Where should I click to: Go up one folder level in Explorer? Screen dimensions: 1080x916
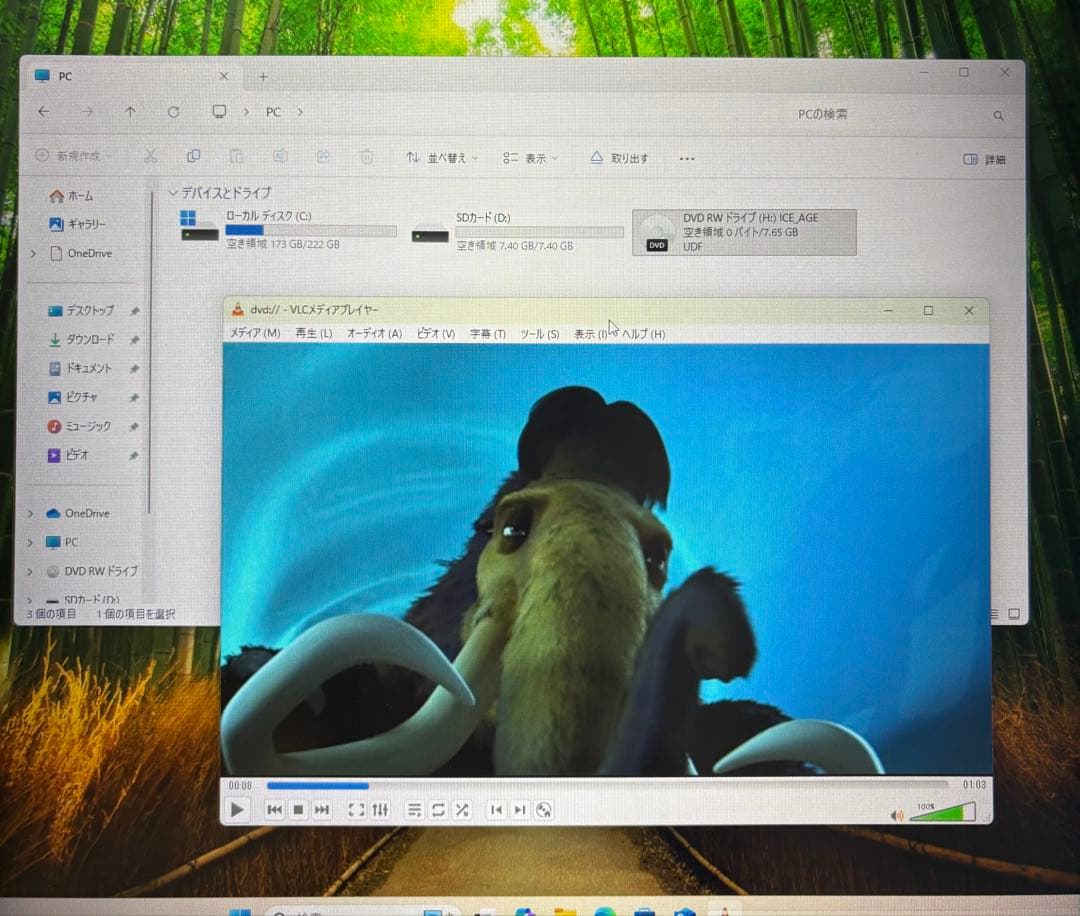click(130, 113)
